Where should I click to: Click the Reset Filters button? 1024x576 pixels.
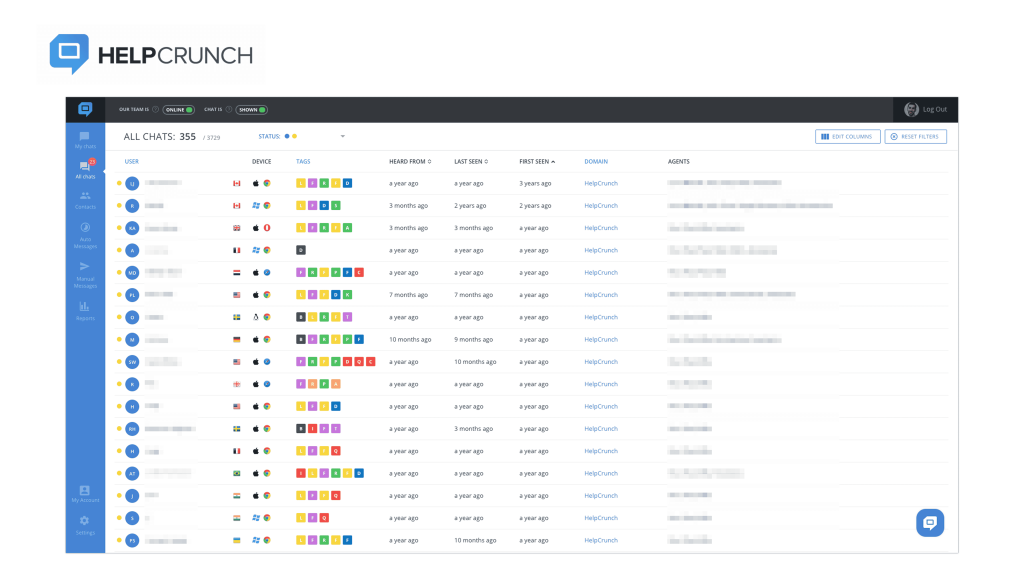(915, 137)
